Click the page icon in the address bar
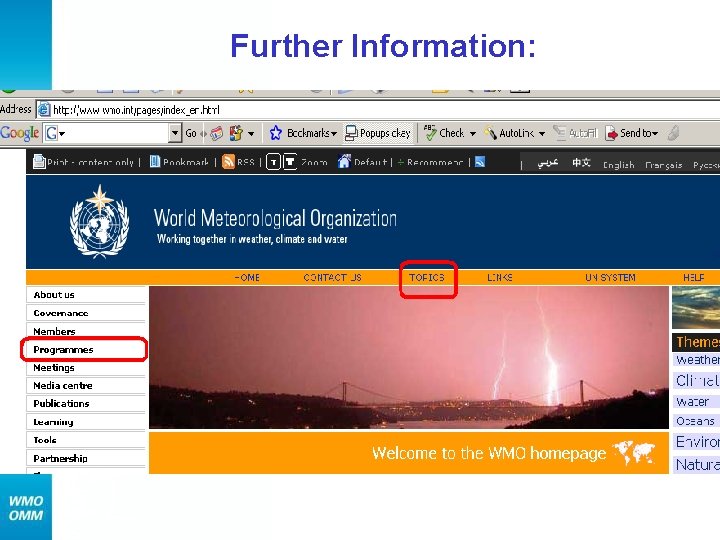The height and width of the screenshot is (540, 720). [44, 110]
